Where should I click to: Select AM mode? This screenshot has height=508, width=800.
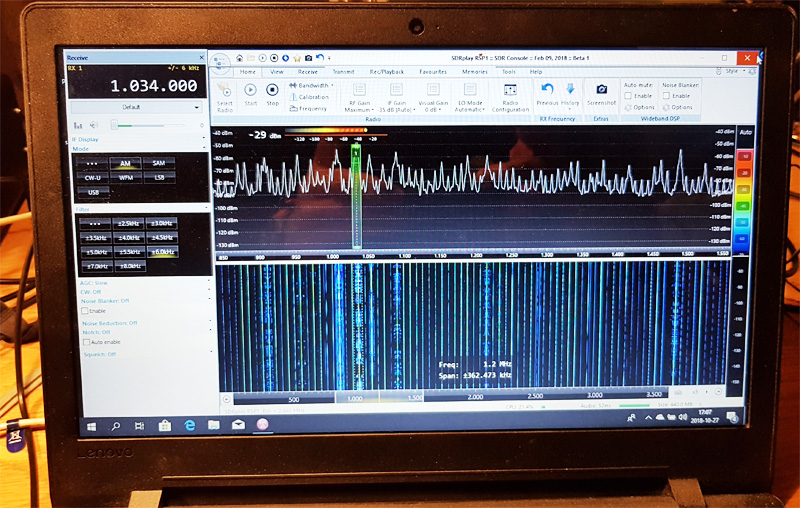126,163
